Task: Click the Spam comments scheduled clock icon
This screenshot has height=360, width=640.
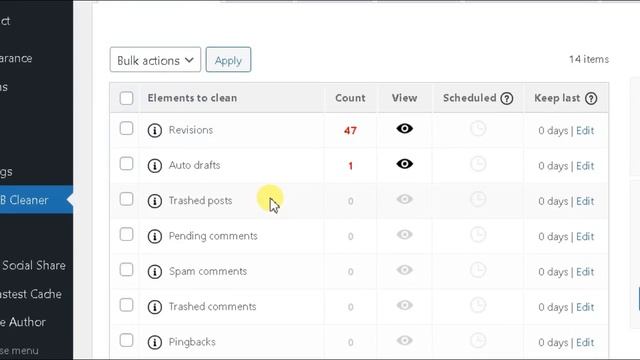Action: [x=478, y=270]
